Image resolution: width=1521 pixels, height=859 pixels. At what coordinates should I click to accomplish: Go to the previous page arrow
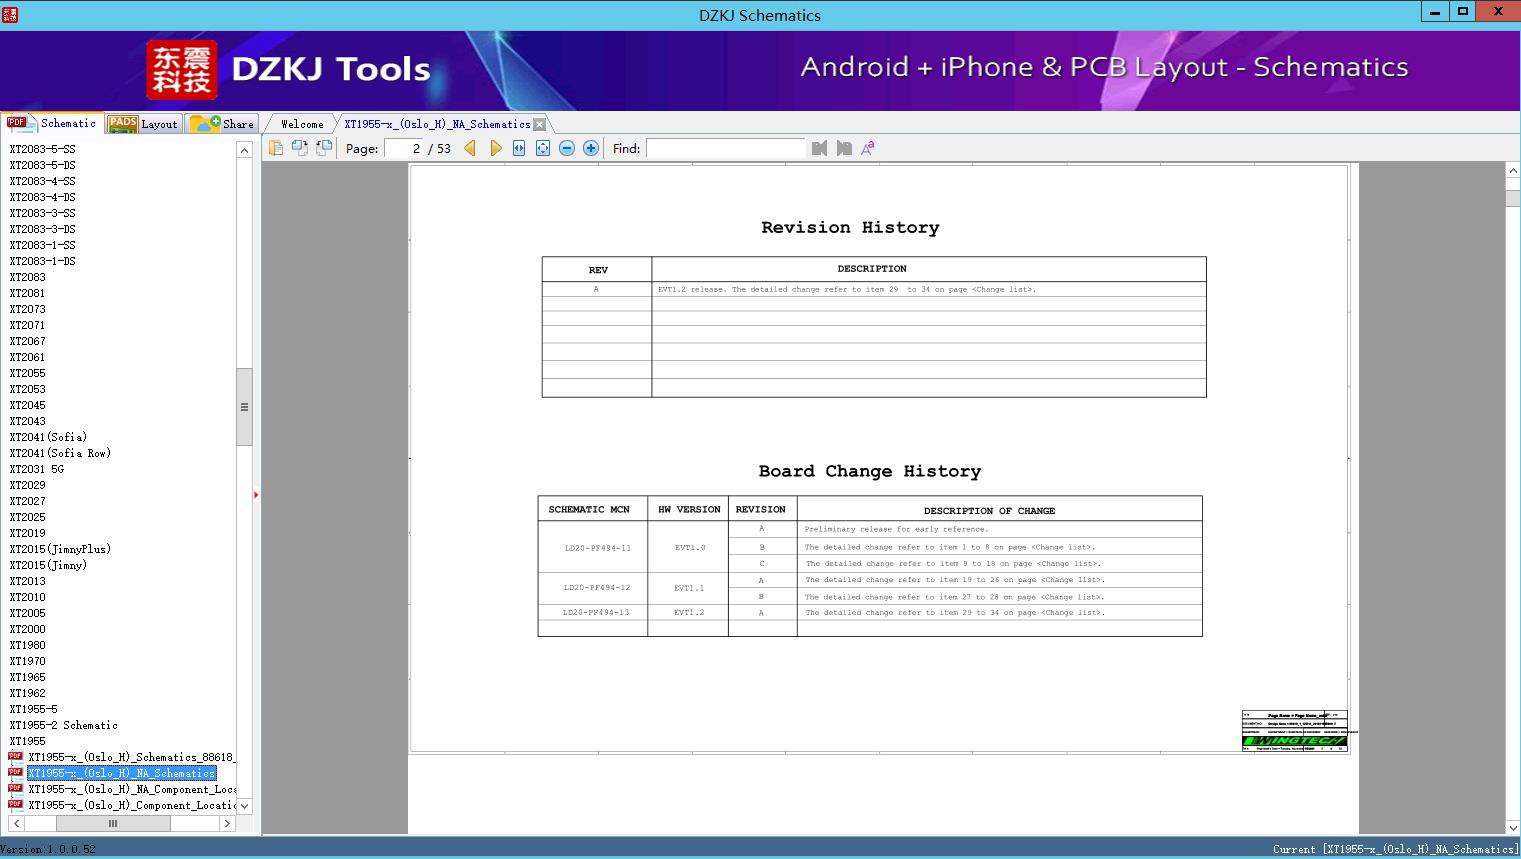(x=470, y=148)
